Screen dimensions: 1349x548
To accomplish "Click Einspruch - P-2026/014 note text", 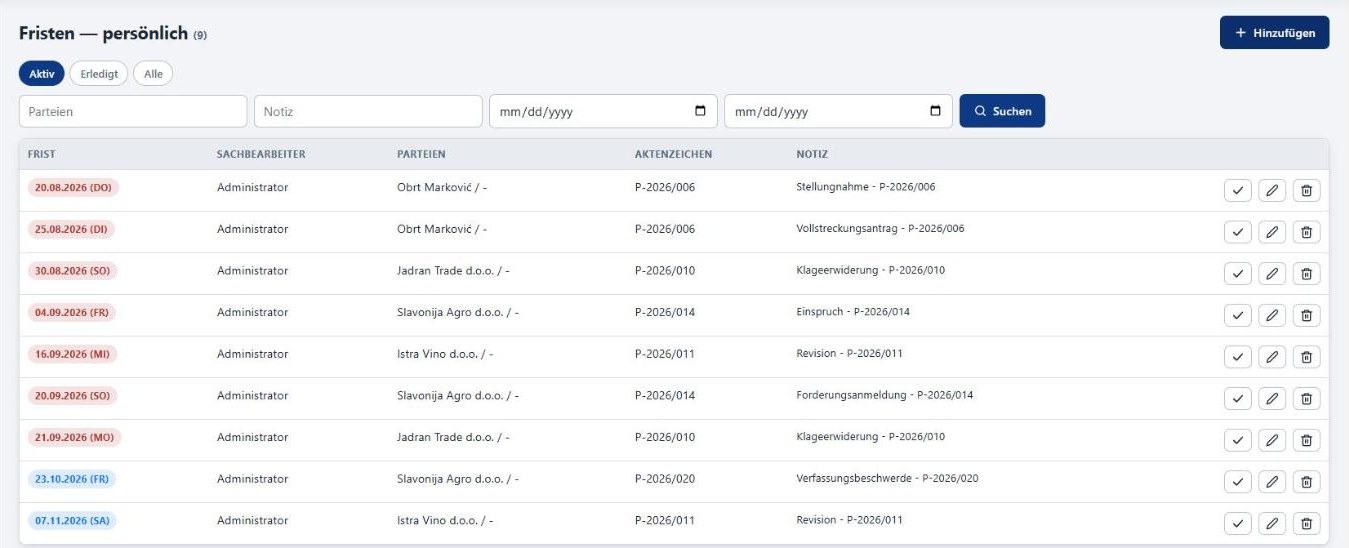I will click(x=853, y=312).
